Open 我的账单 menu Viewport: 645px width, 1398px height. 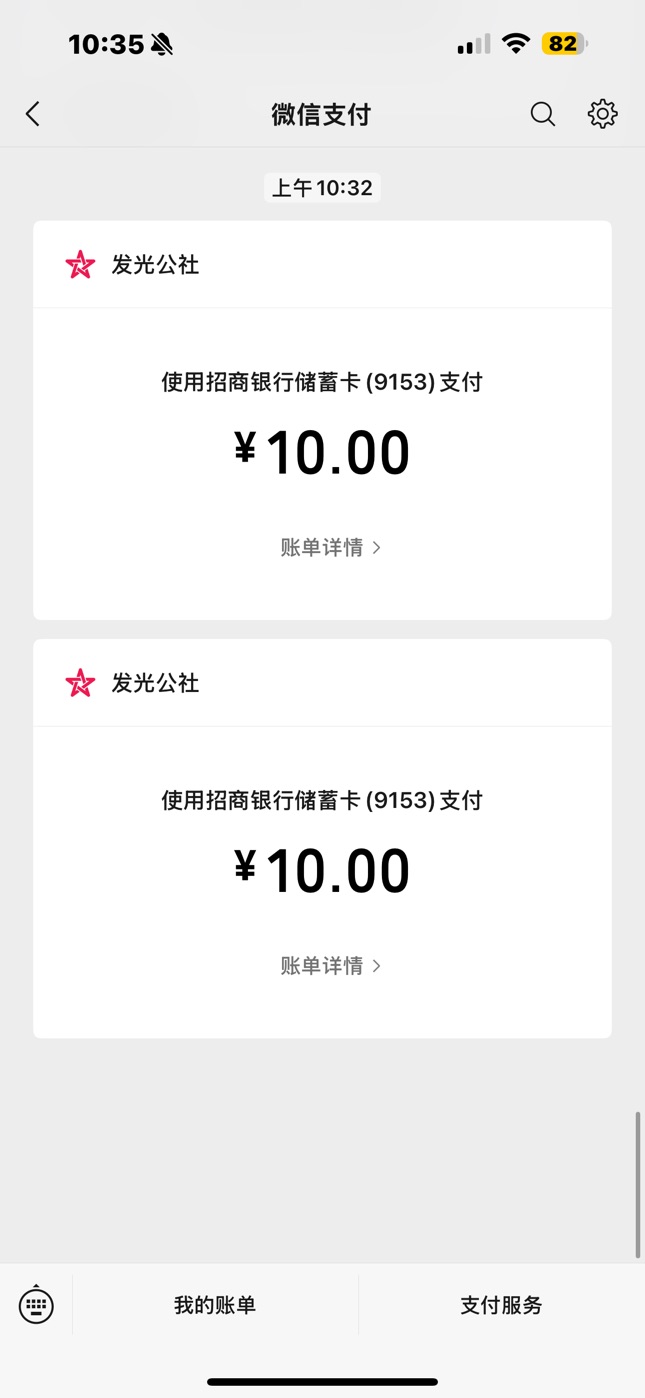tap(215, 1305)
